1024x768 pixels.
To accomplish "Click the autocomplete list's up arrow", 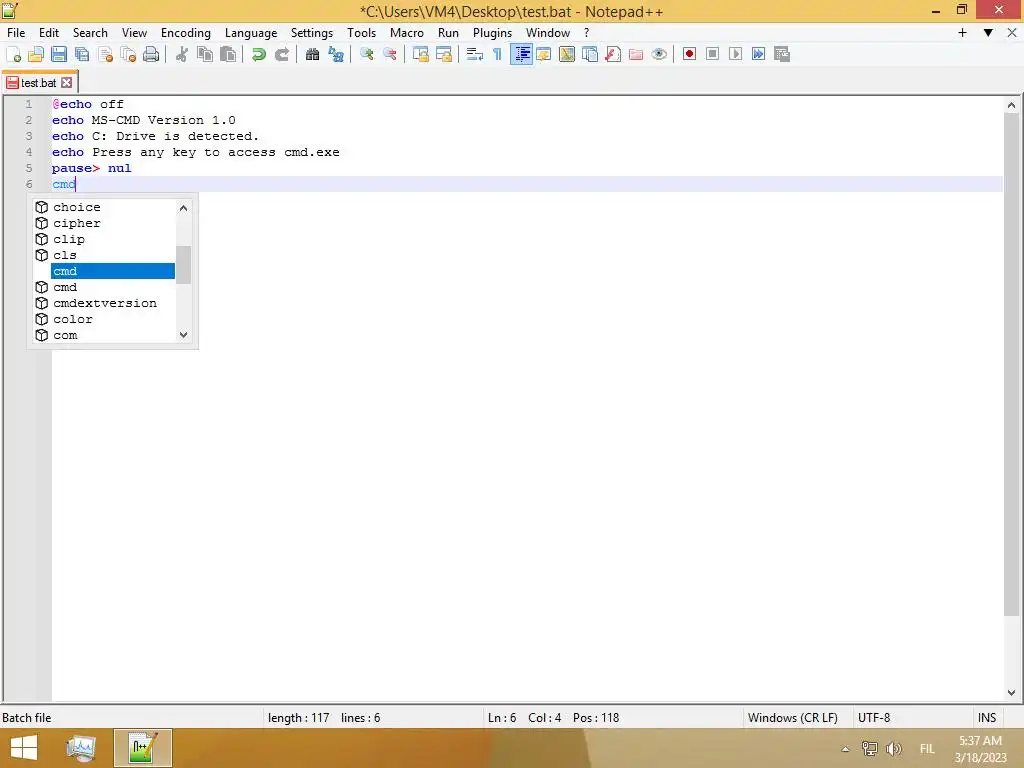I will click(184, 208).
